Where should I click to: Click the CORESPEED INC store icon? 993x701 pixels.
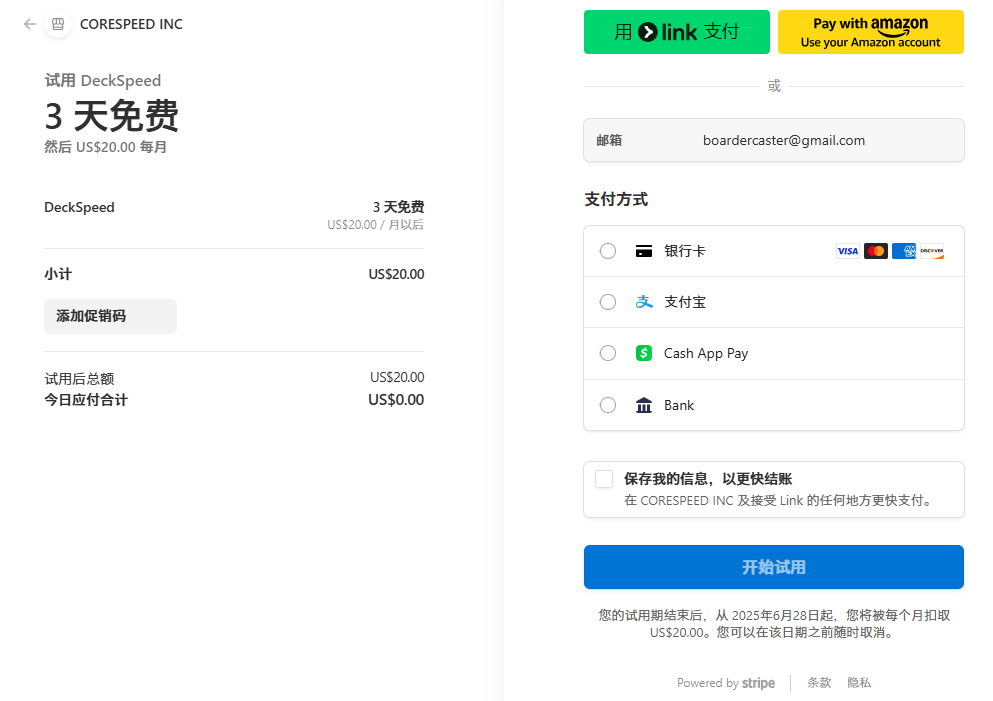click(58, 24)
